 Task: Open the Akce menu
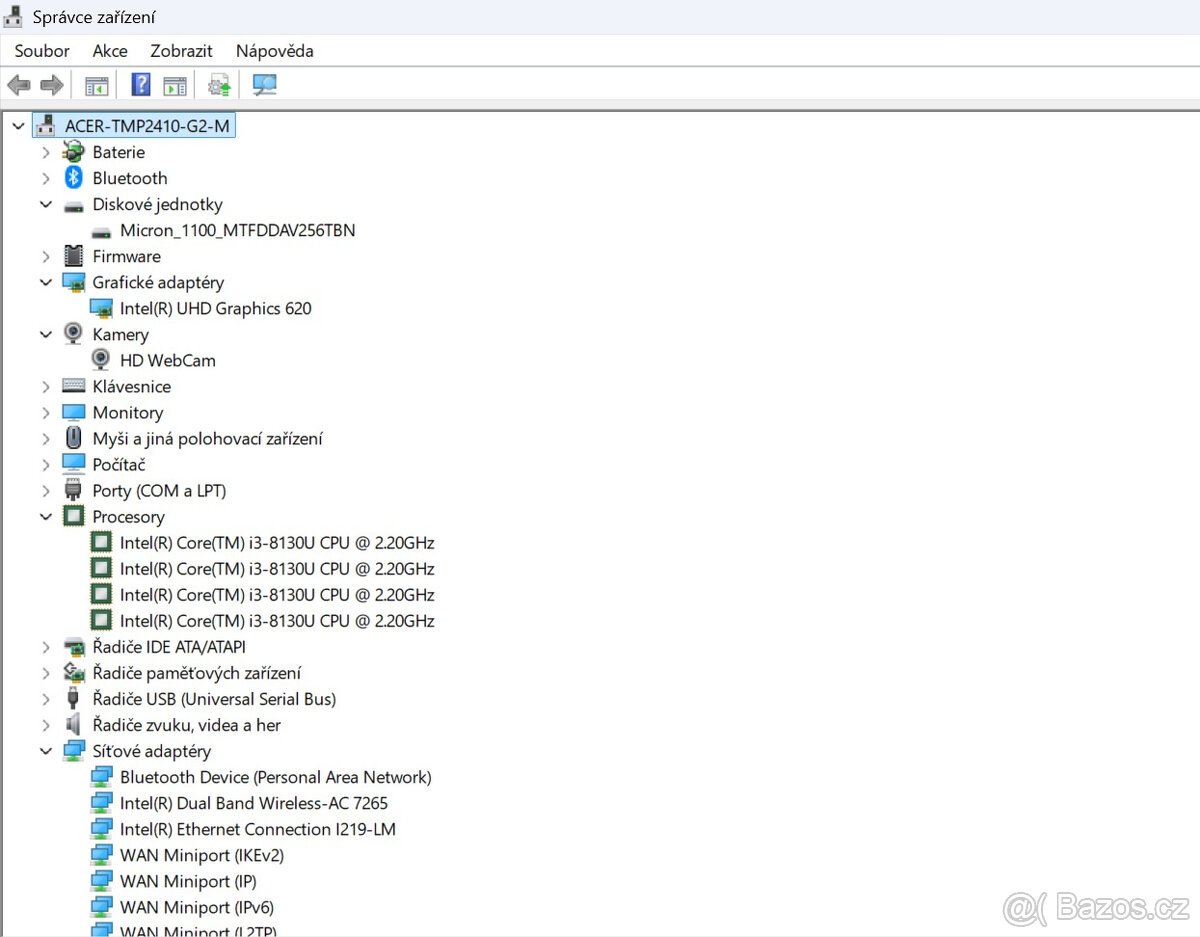click(x=109, y=50)
